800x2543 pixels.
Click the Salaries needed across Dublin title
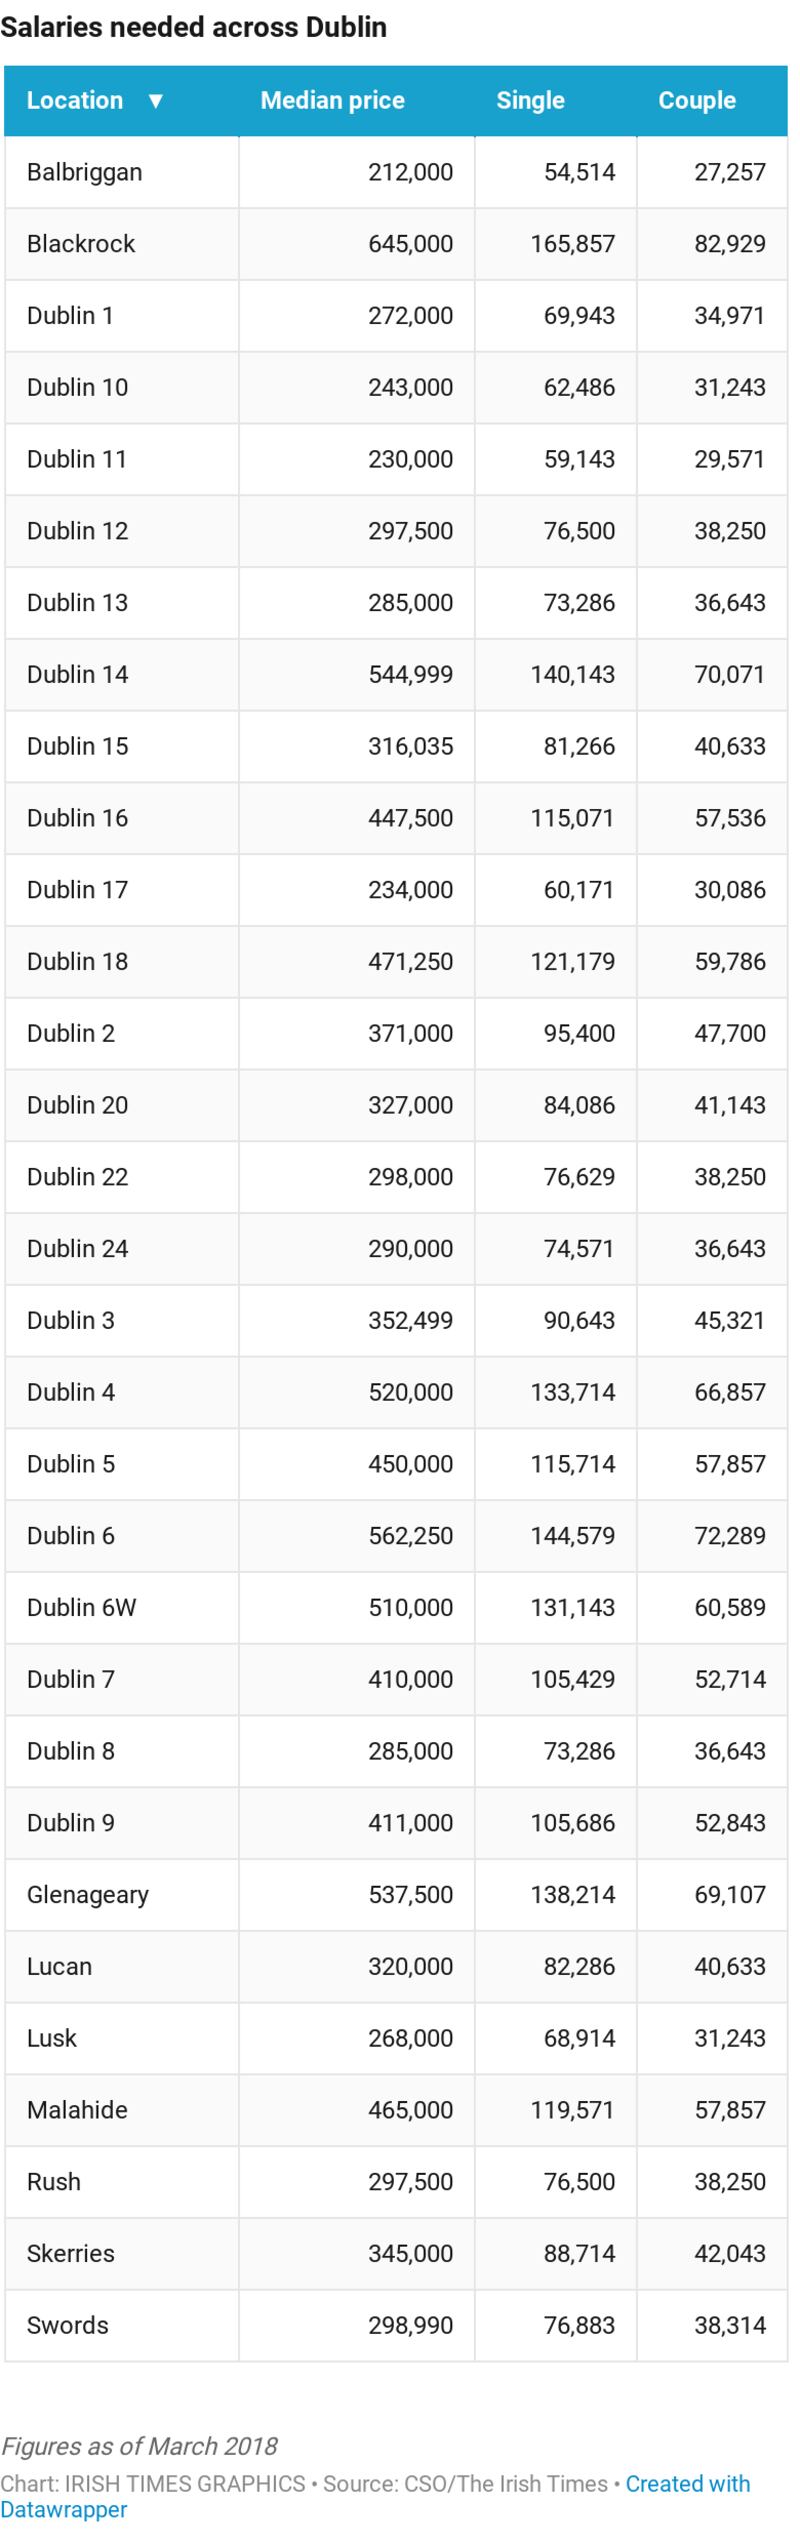(193, 27)
